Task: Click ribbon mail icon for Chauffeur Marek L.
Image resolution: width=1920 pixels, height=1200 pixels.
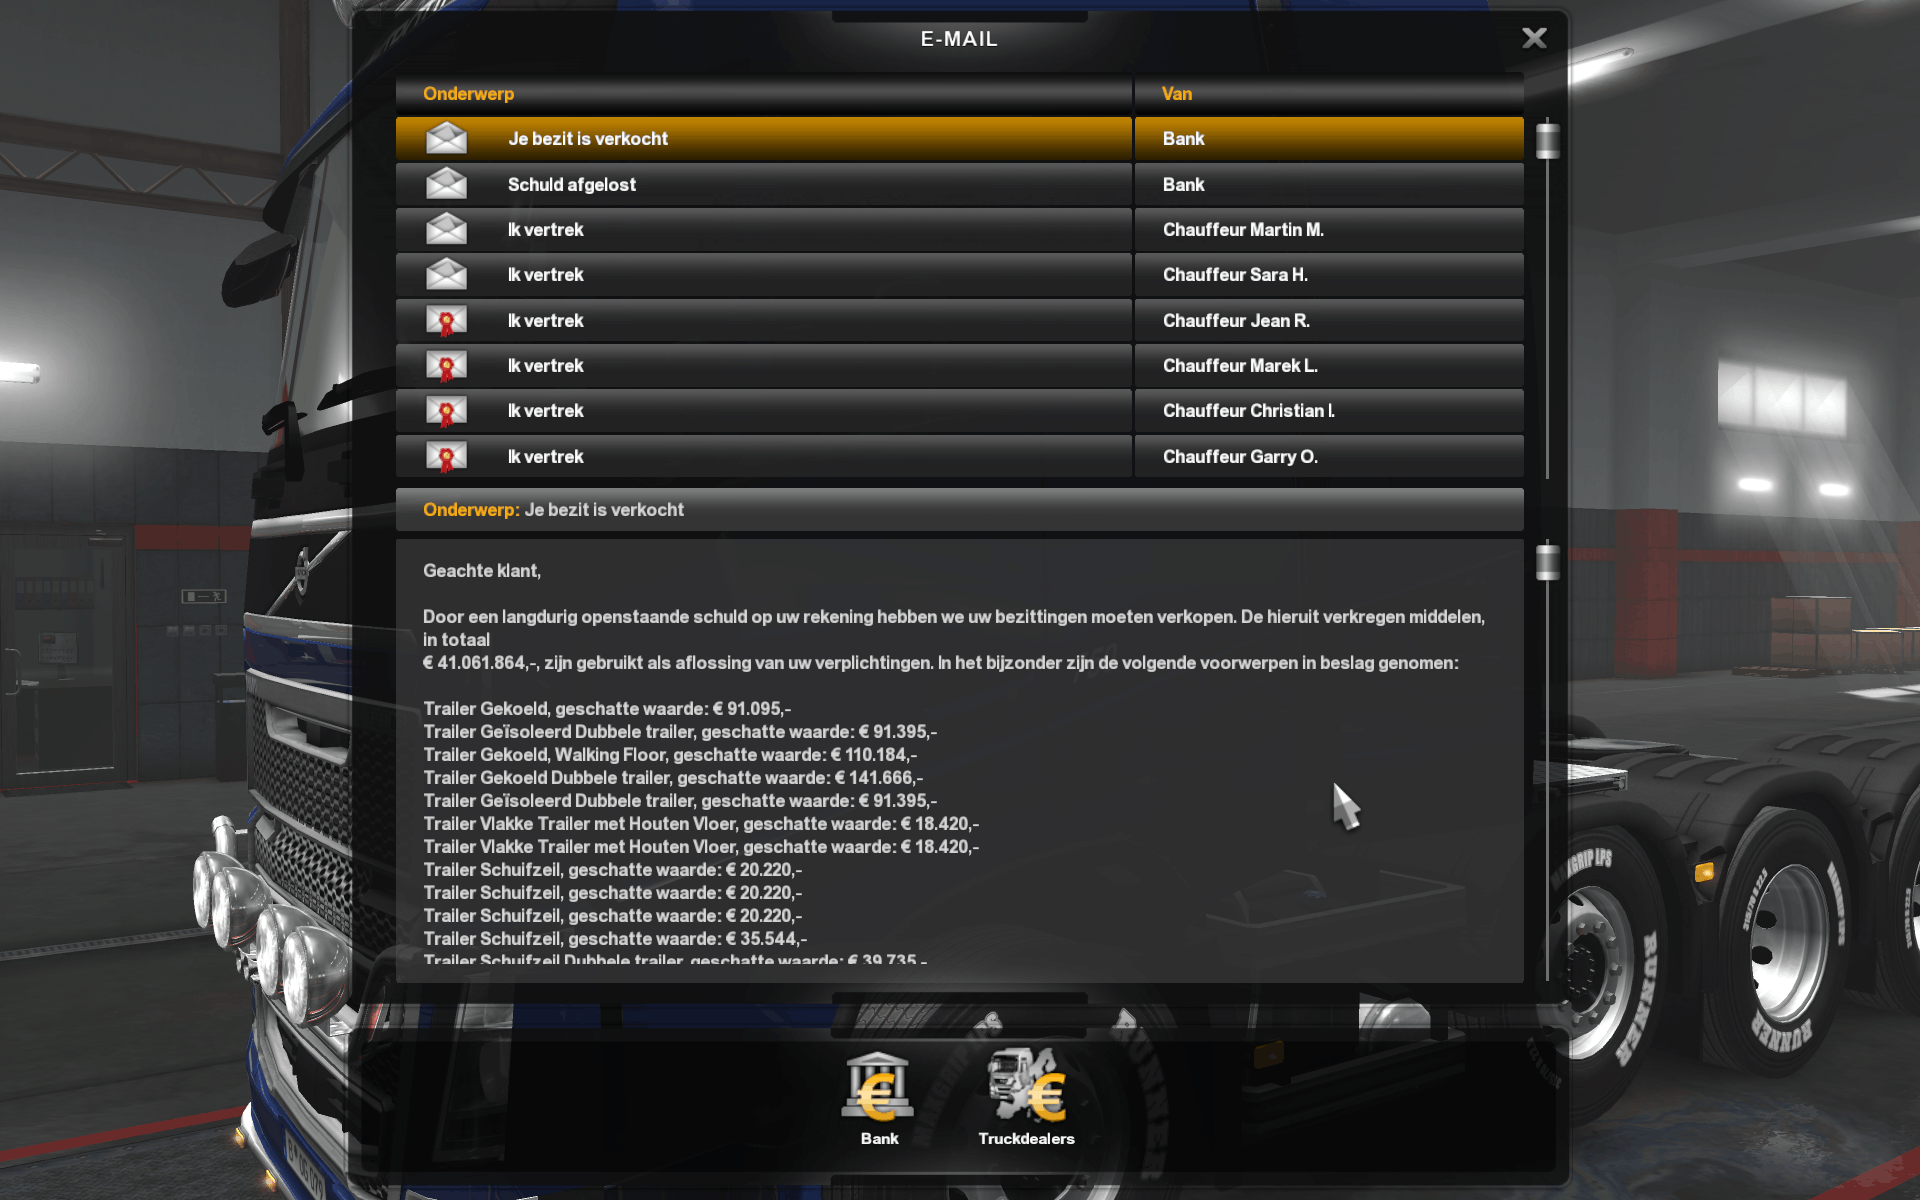Action: pyautogui.click(x=446, y=366)
